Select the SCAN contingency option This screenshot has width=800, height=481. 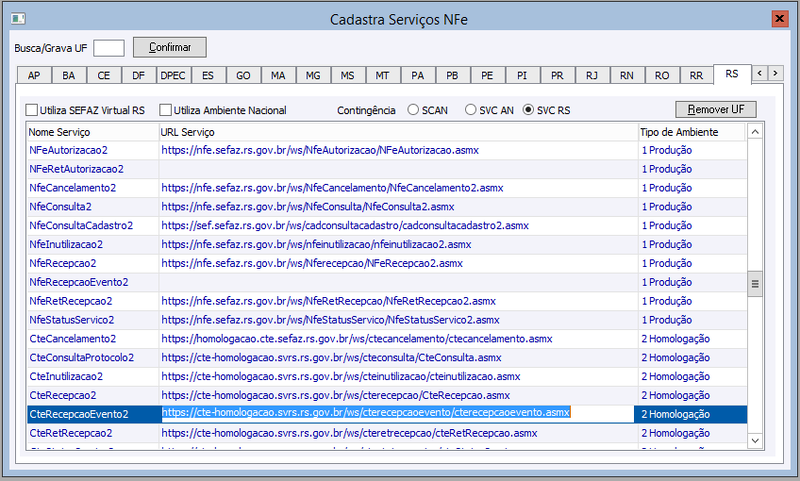[x=413, y=110]
